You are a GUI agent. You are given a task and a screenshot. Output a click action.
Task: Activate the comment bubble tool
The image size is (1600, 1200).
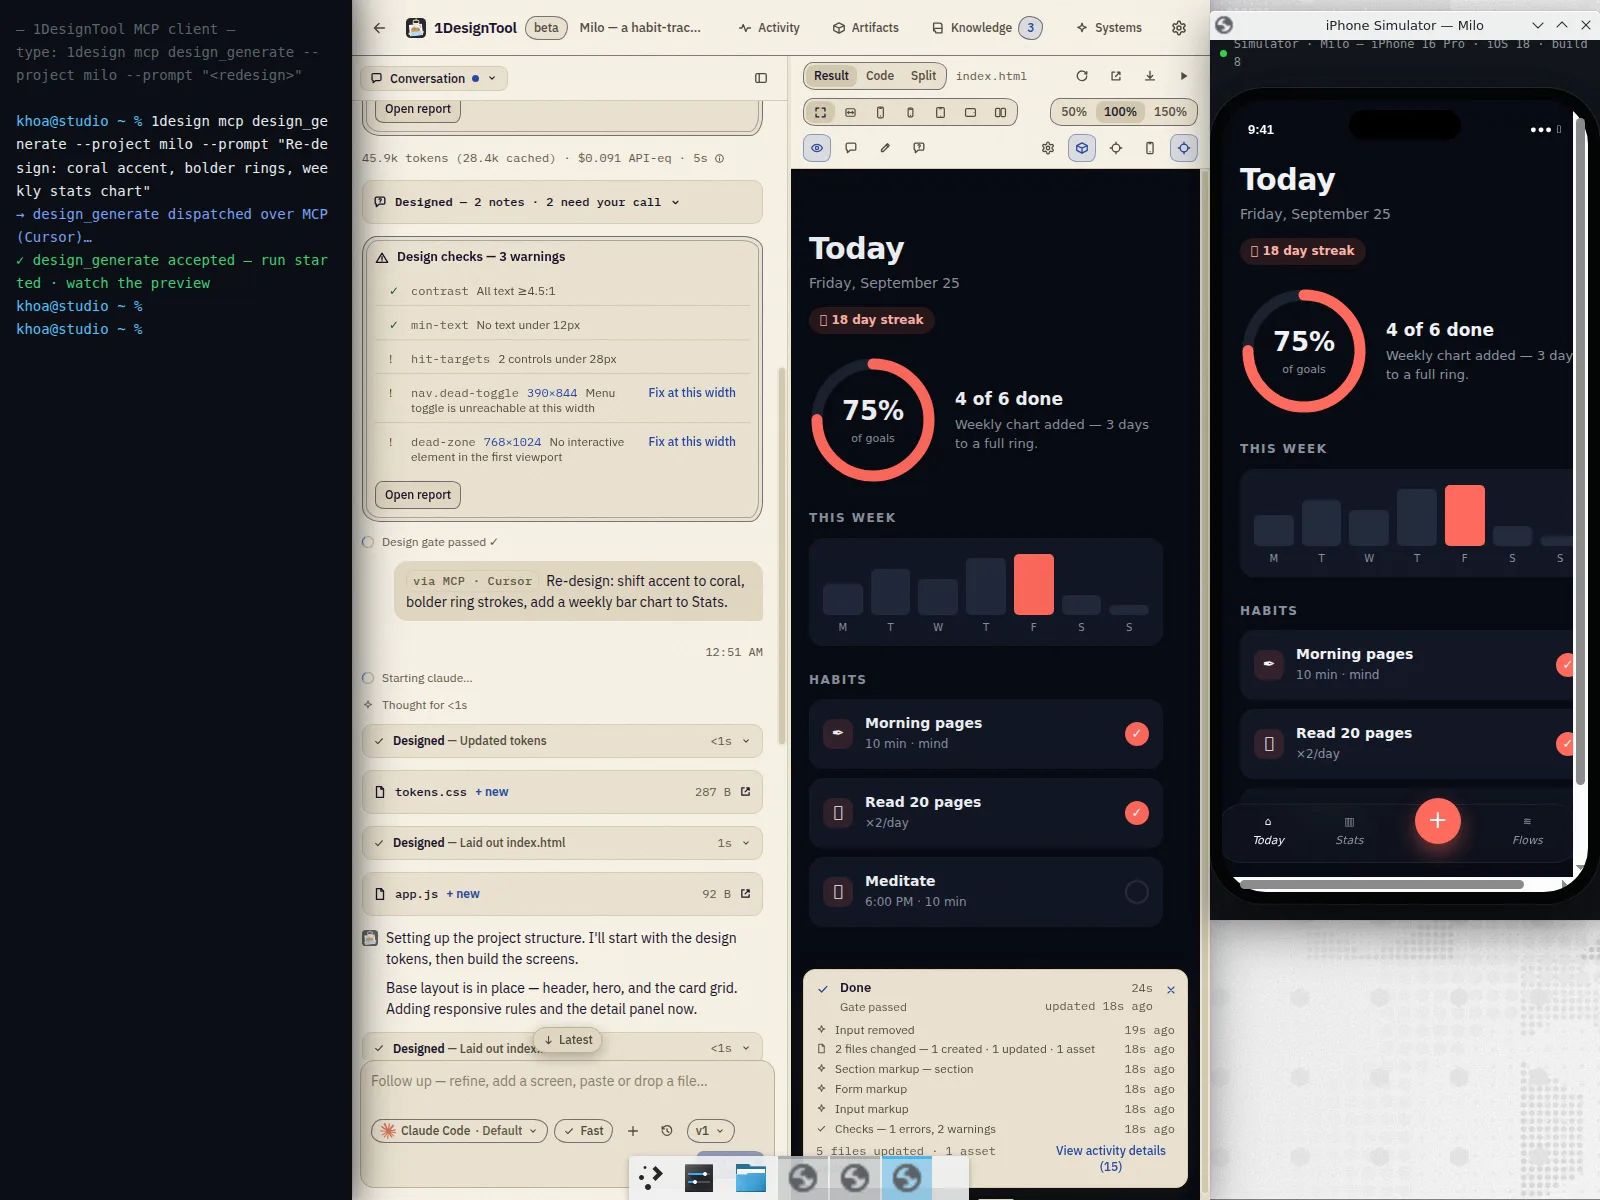pos(851,148)
